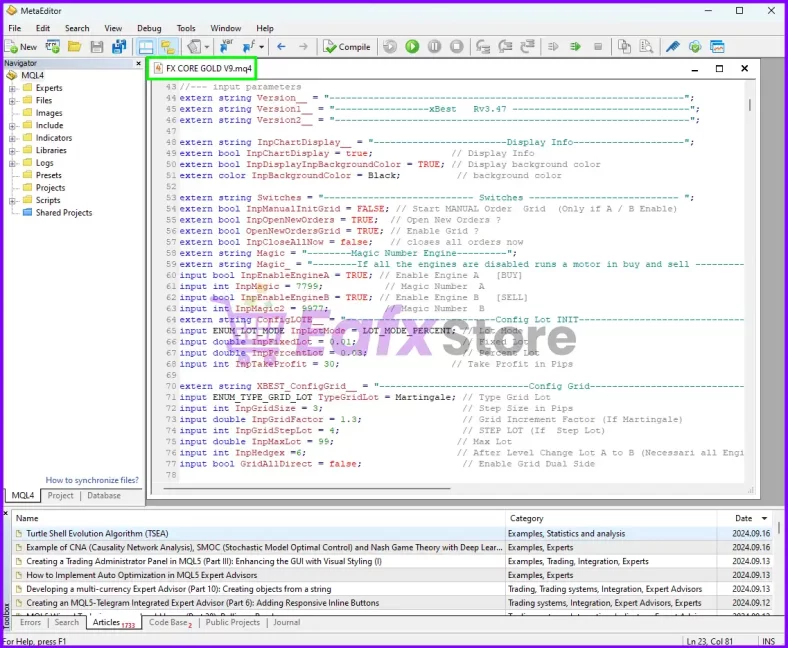The image size is (788, 648).
Task: Save the file with the floppy icon
Action: tap(96, 47)
